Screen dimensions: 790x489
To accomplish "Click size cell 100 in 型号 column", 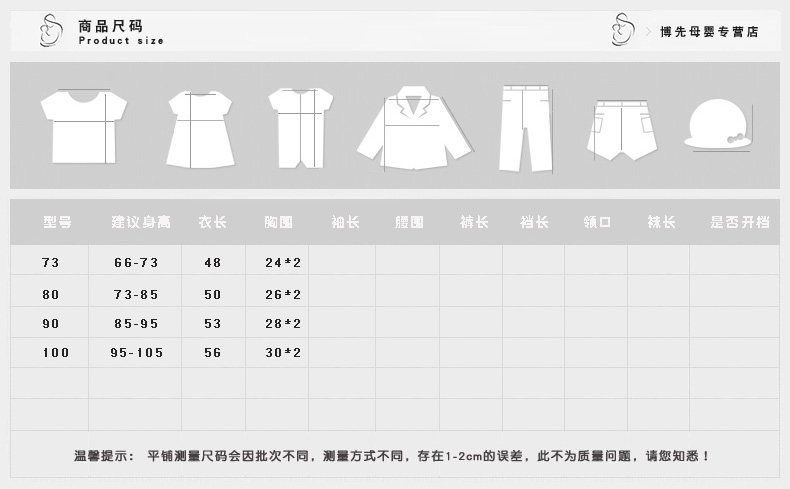I will pyautogui.click(x=55, y=353).
